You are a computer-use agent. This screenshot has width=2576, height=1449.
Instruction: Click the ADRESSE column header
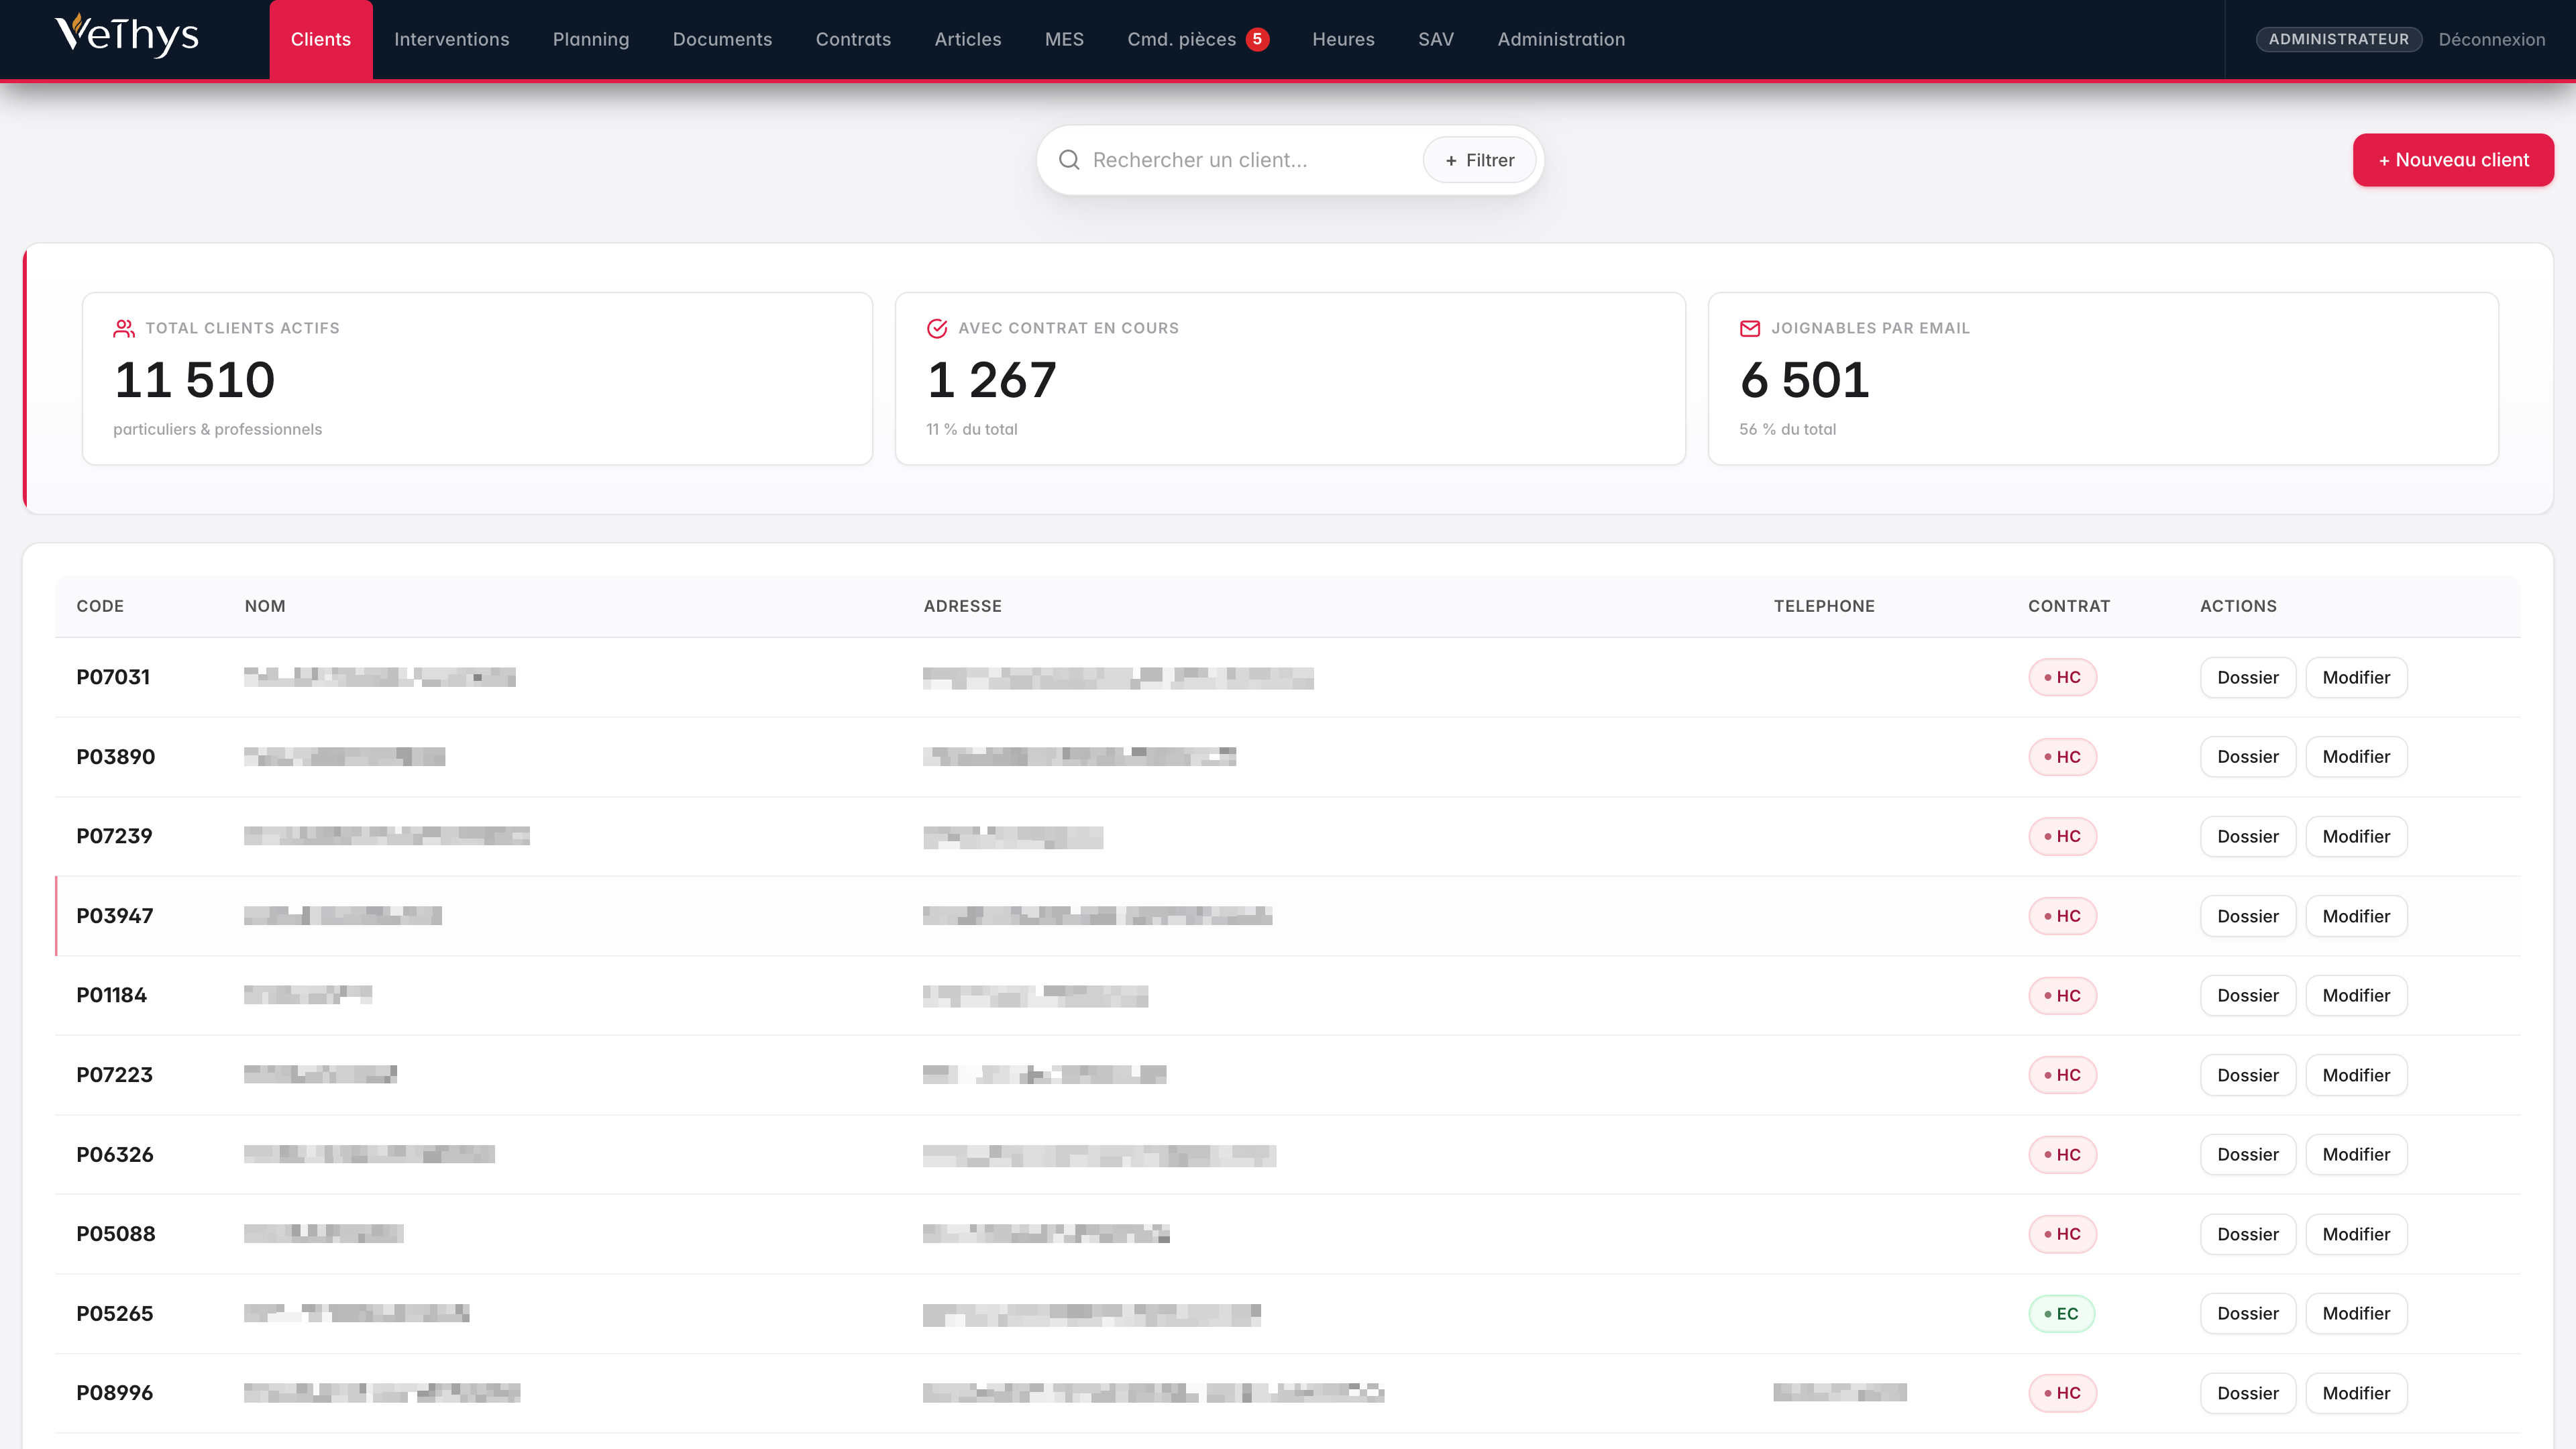pyautogui.click(x=962, y=606)
